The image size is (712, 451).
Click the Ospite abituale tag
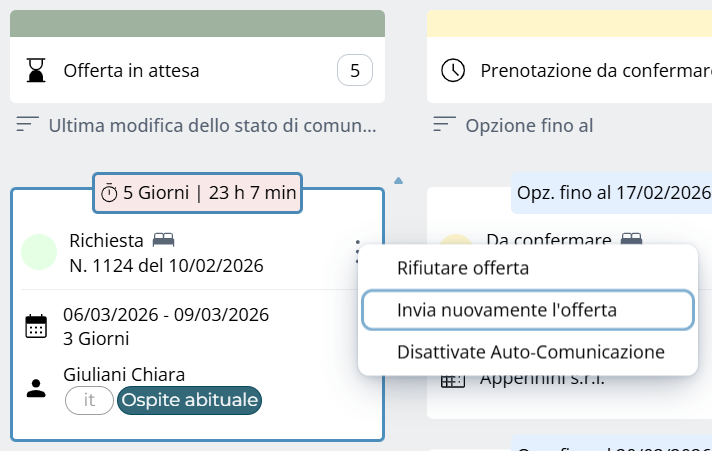[x=189, y=401]
